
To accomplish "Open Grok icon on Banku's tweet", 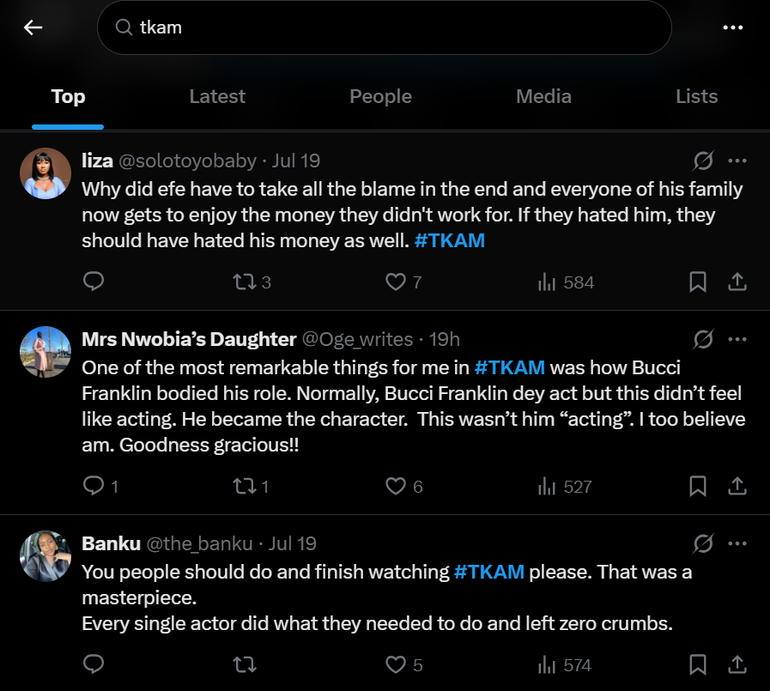I will pos(703,543).
